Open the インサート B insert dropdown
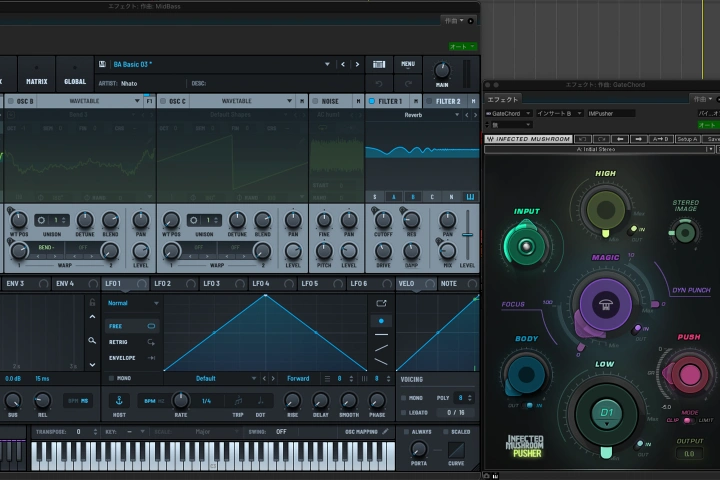This screenshot has width=720, height=480. pyautogui.click(x=559, y=113)
